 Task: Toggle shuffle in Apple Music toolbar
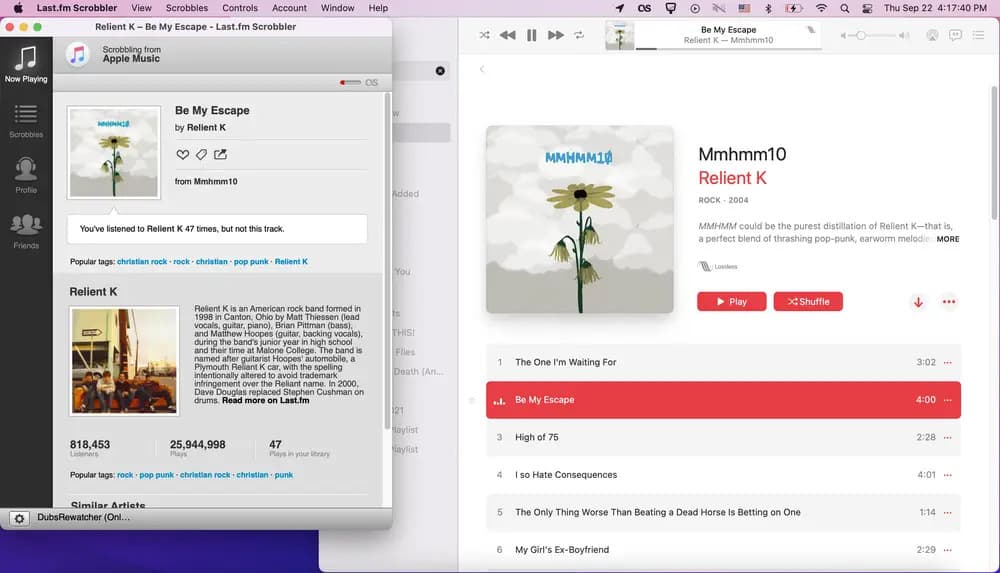(485, 35)
